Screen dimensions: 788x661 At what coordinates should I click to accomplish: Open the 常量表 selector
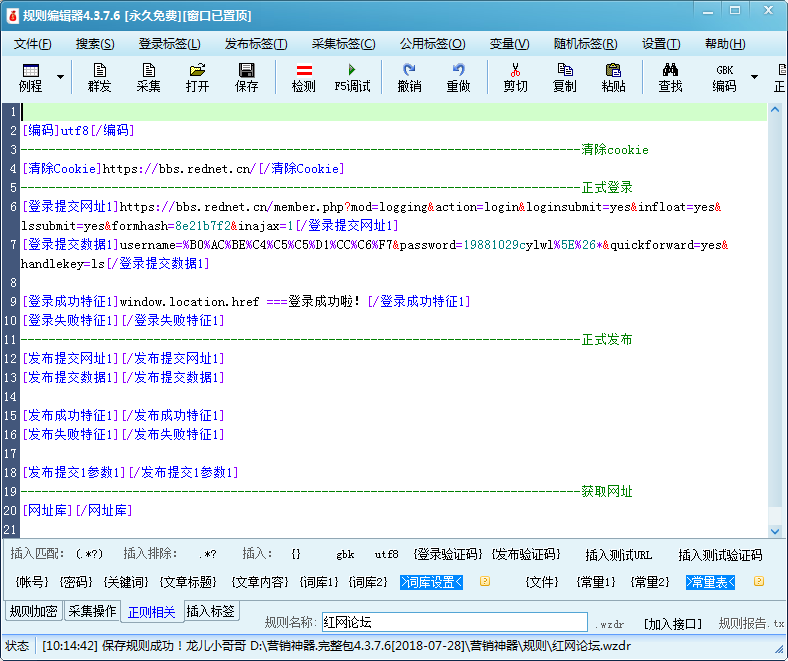[710, 581]
